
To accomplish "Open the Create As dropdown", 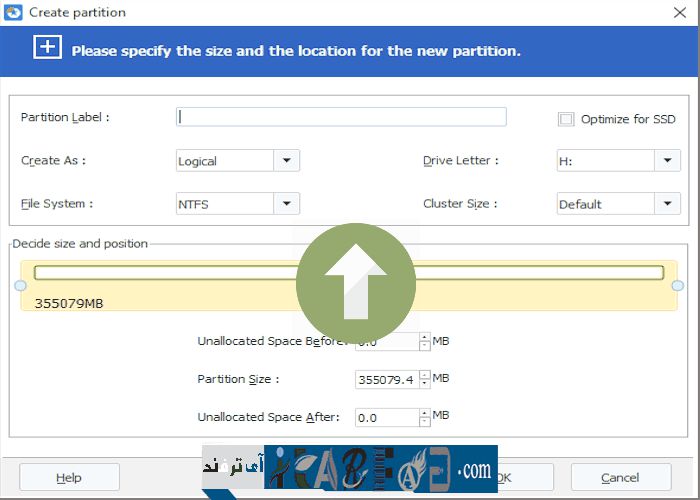I will pyautogui.click(x=286, y=161).
